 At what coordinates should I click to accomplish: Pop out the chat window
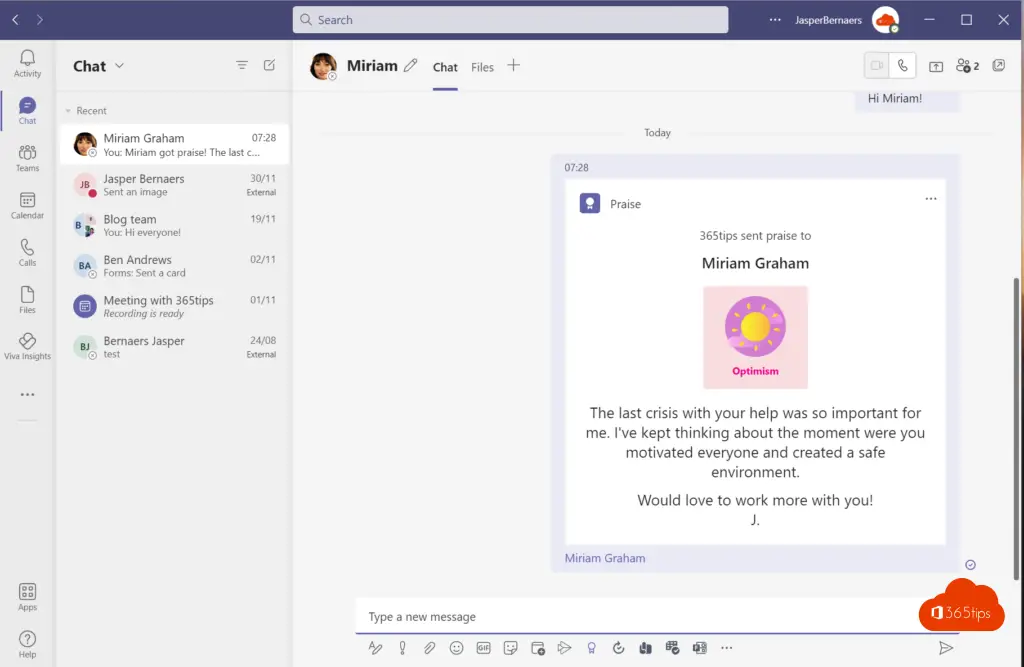[999, 65]
